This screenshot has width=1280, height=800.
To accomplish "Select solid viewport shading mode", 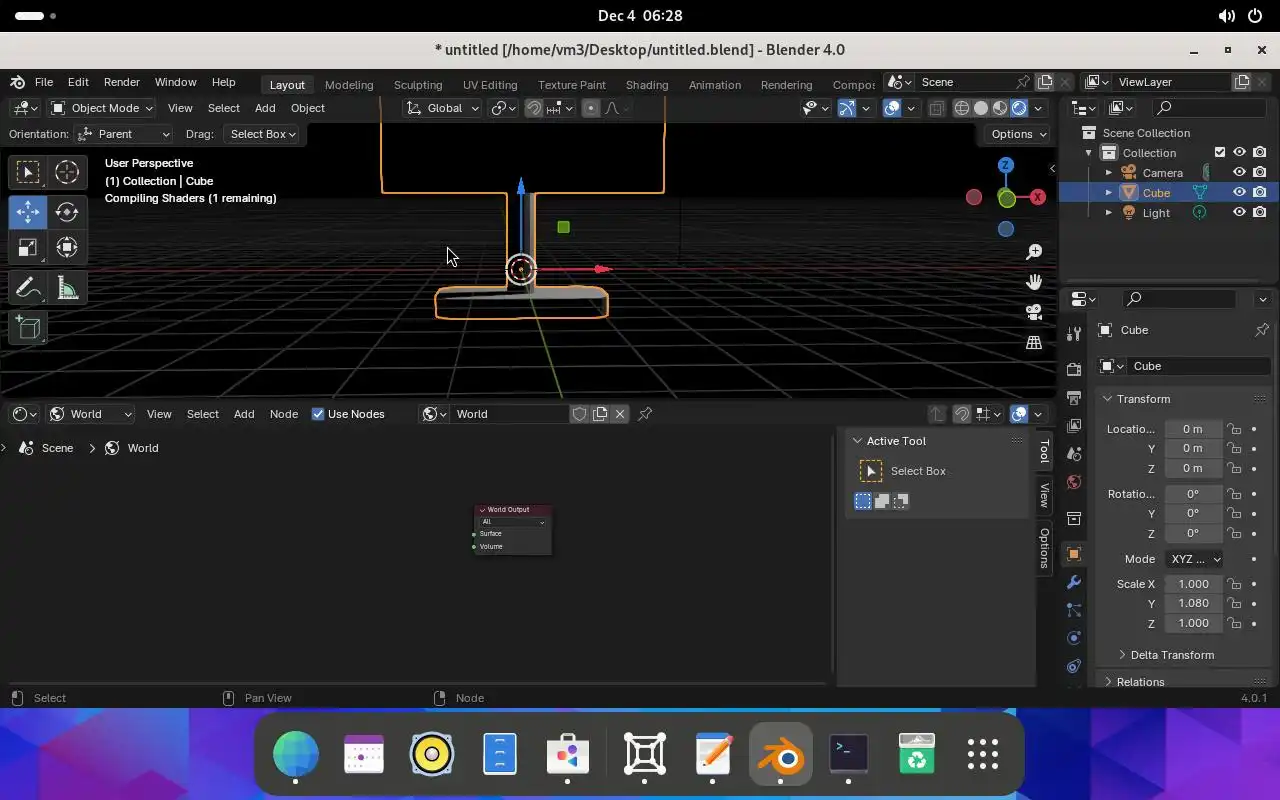I will coord(981,108).
